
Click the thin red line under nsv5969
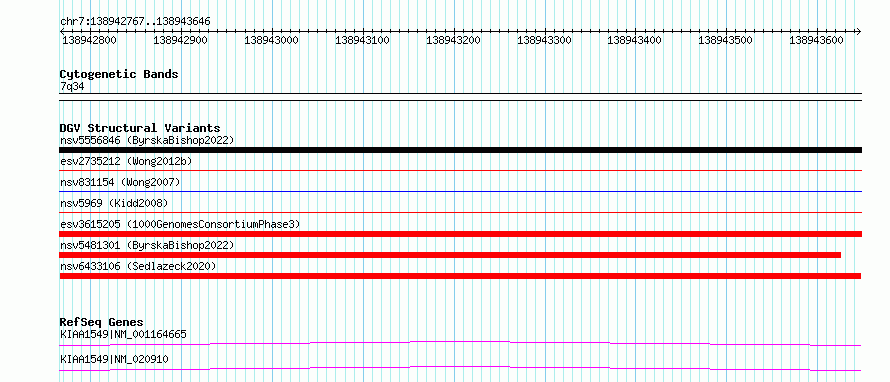(460, 212)
